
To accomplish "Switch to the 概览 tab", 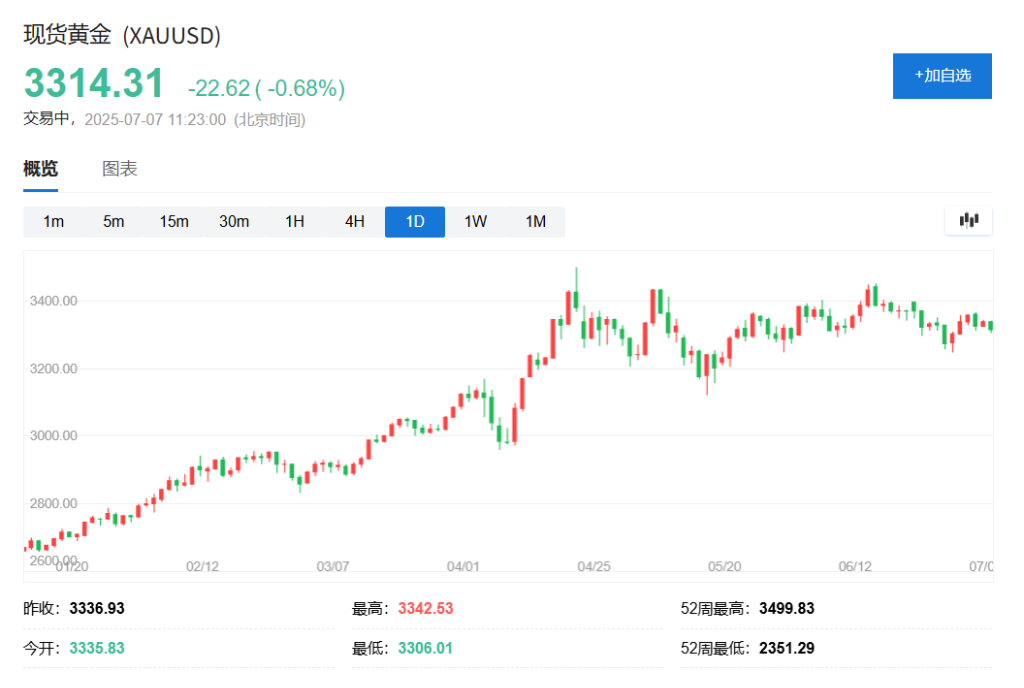I will pyautogui.click(x=41, y=169).
